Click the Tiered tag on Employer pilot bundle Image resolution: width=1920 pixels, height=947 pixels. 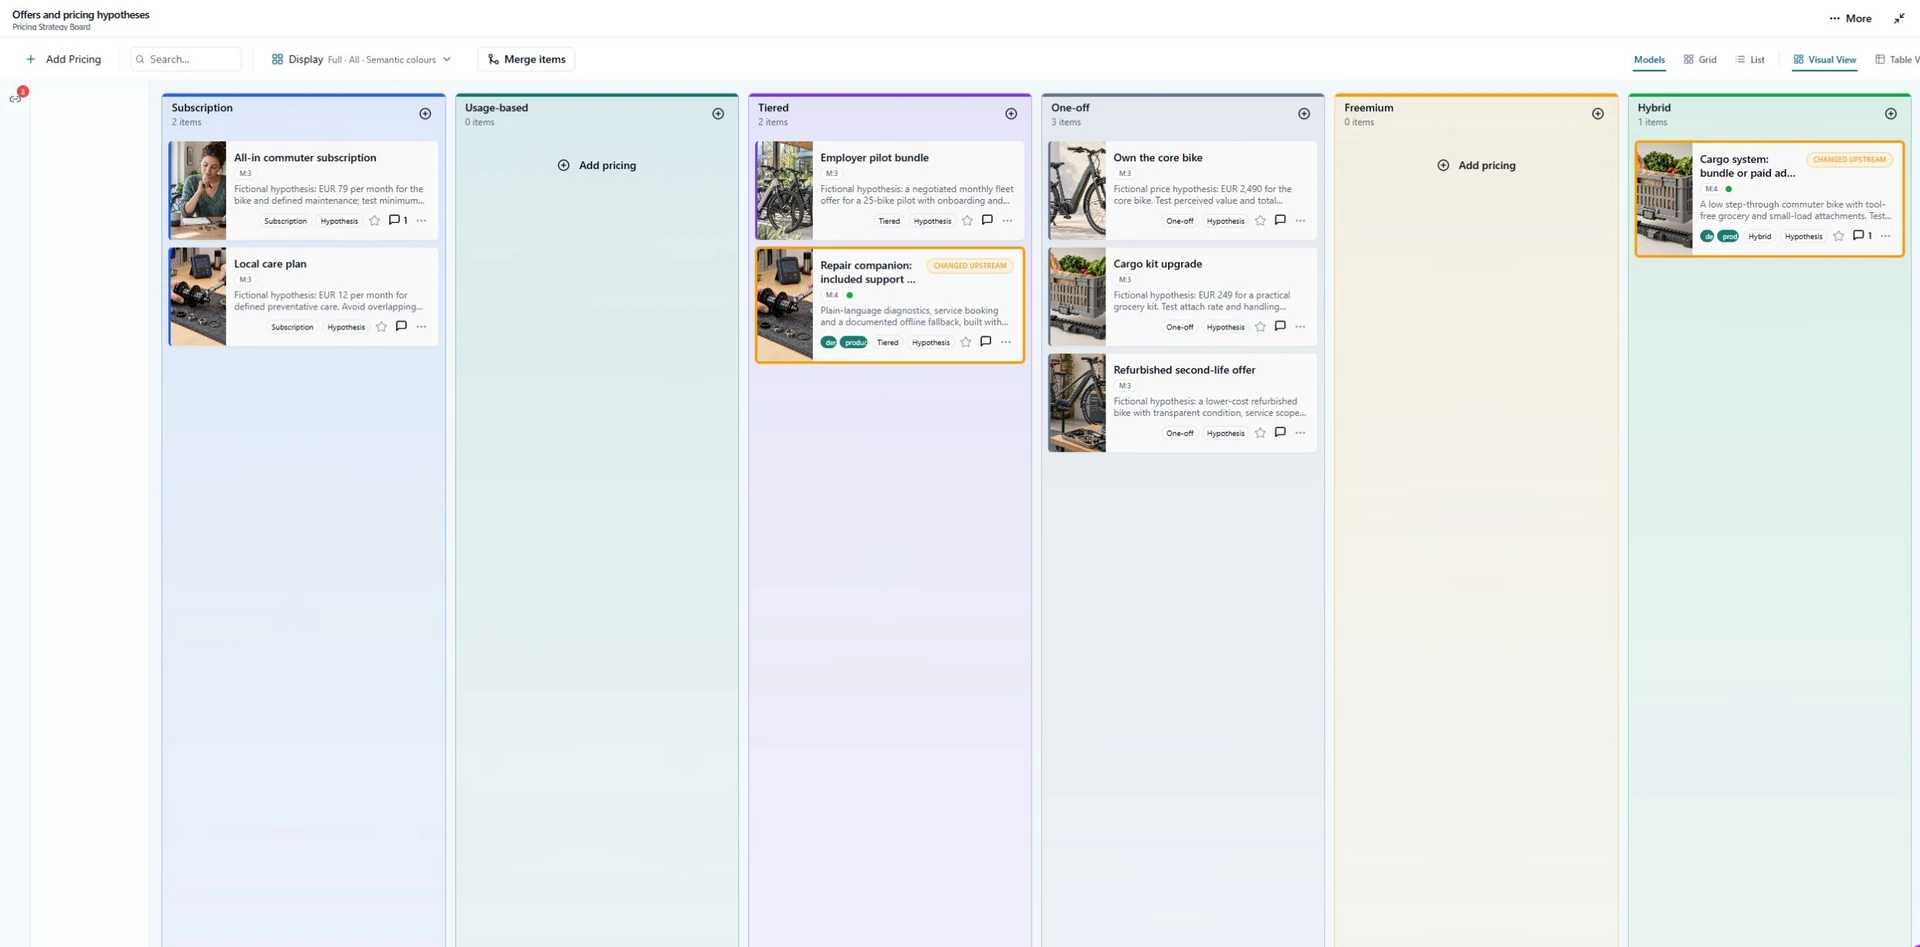point(889,221)
